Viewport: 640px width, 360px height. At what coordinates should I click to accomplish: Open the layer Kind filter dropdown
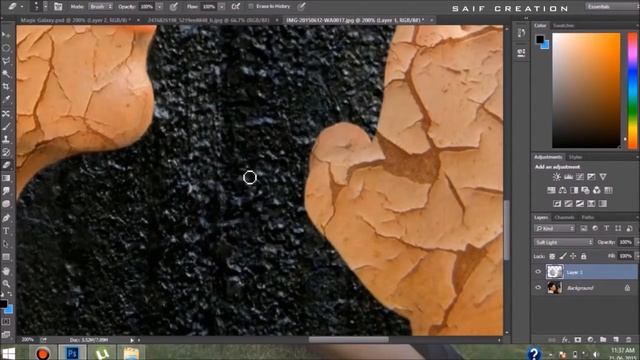pos(554,229)
